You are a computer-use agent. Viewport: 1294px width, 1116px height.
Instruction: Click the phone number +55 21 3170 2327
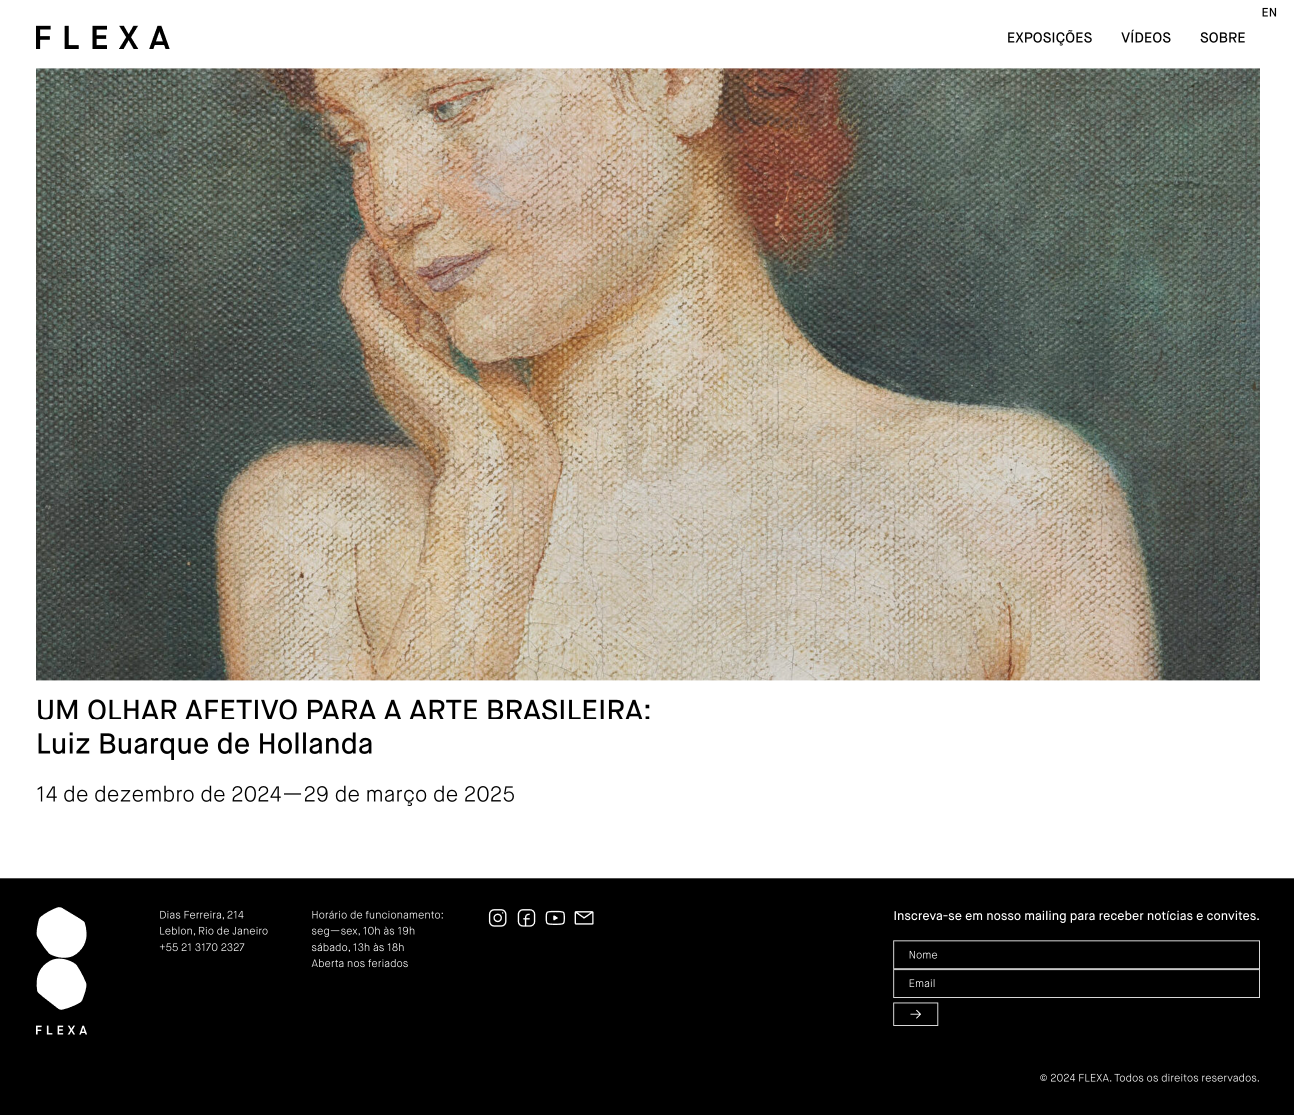[202, 947]
